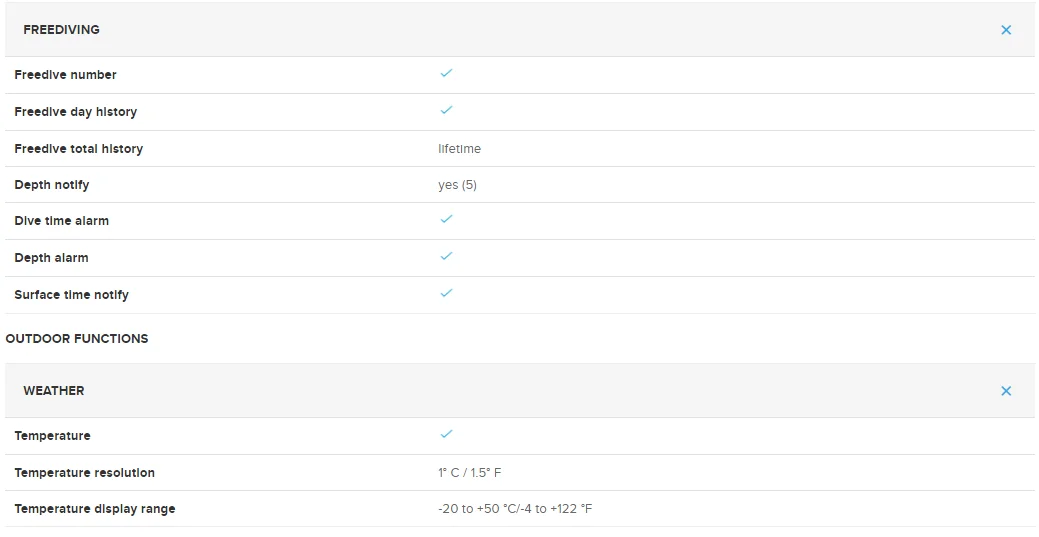The width and height of the screenshot is (1039, 537).
Task: Click the Temperature checkmark icon
Action: (x=446, y=434)
